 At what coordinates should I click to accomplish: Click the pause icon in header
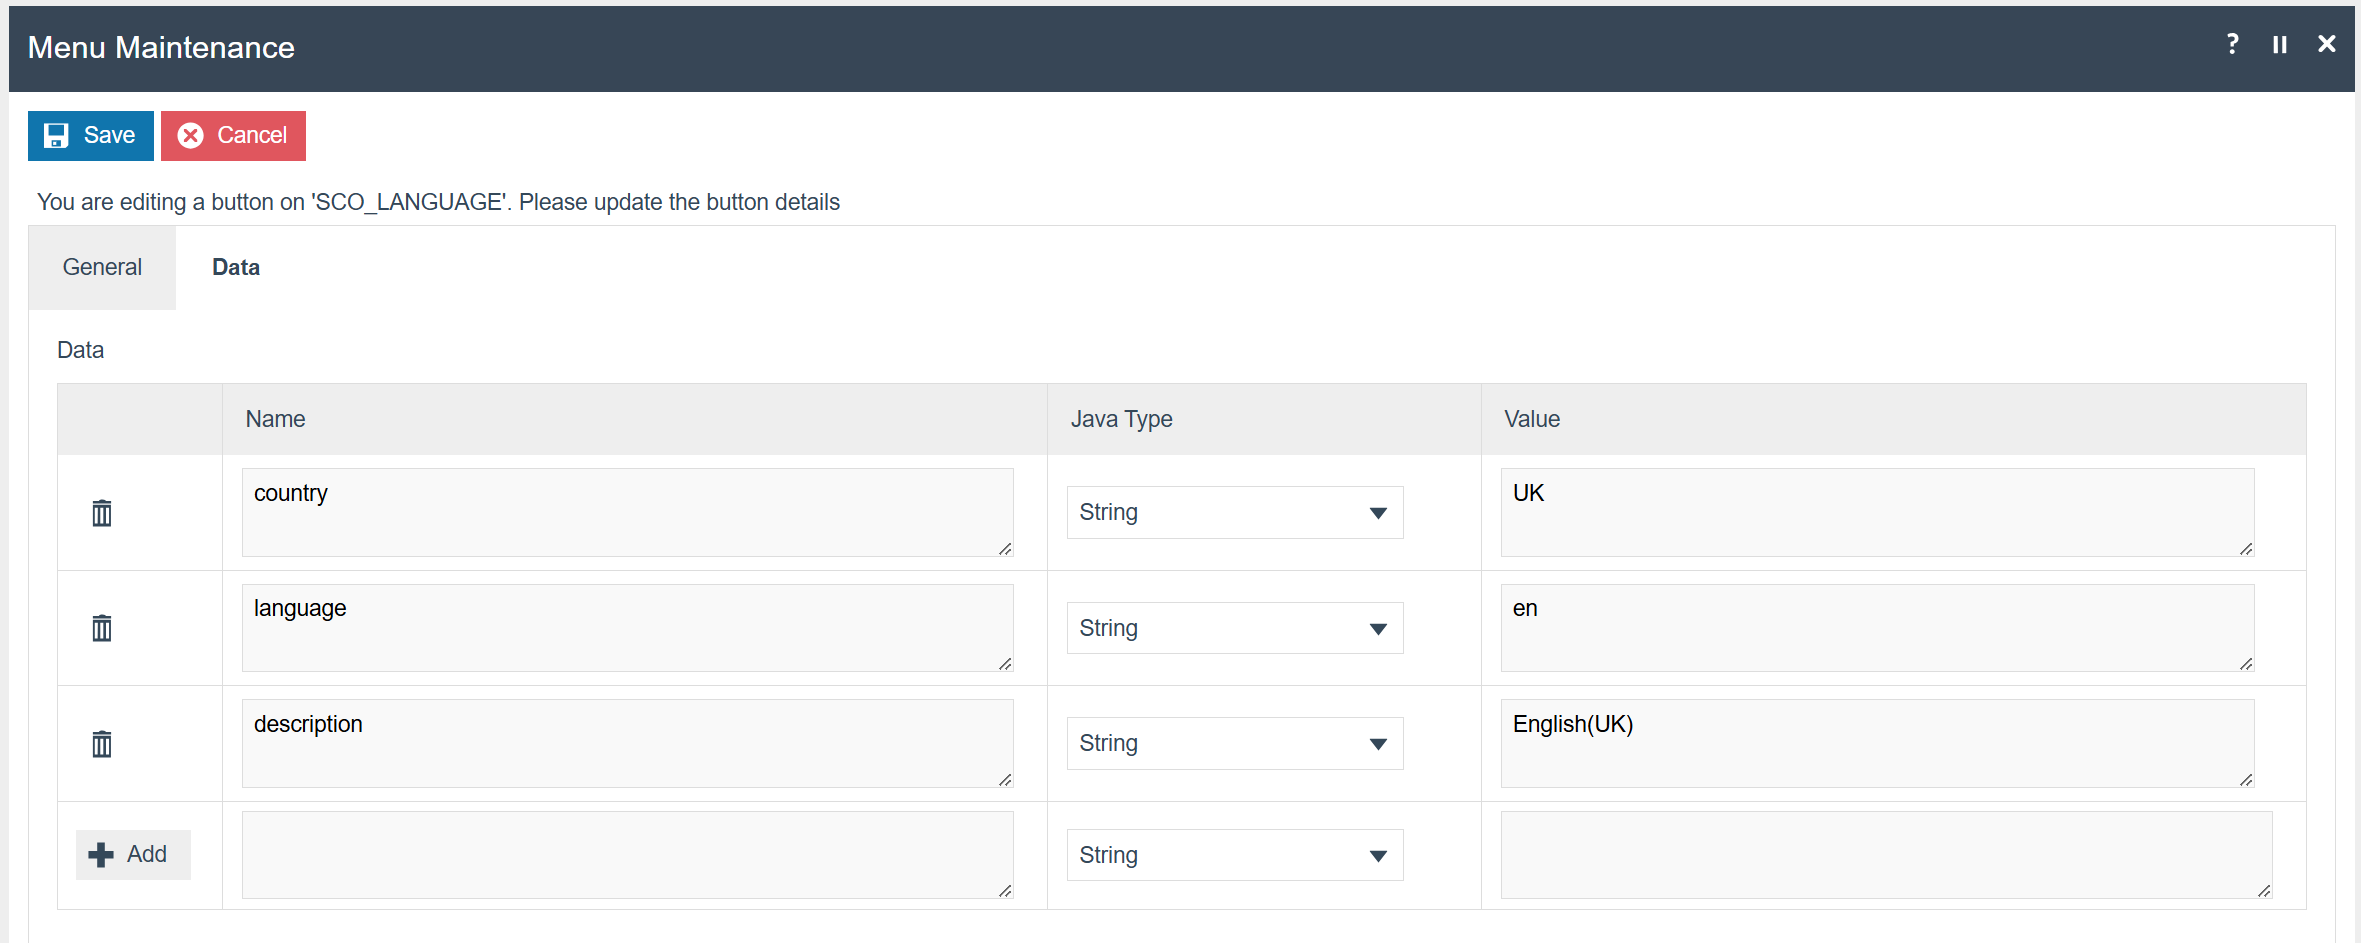[2280, 45]
